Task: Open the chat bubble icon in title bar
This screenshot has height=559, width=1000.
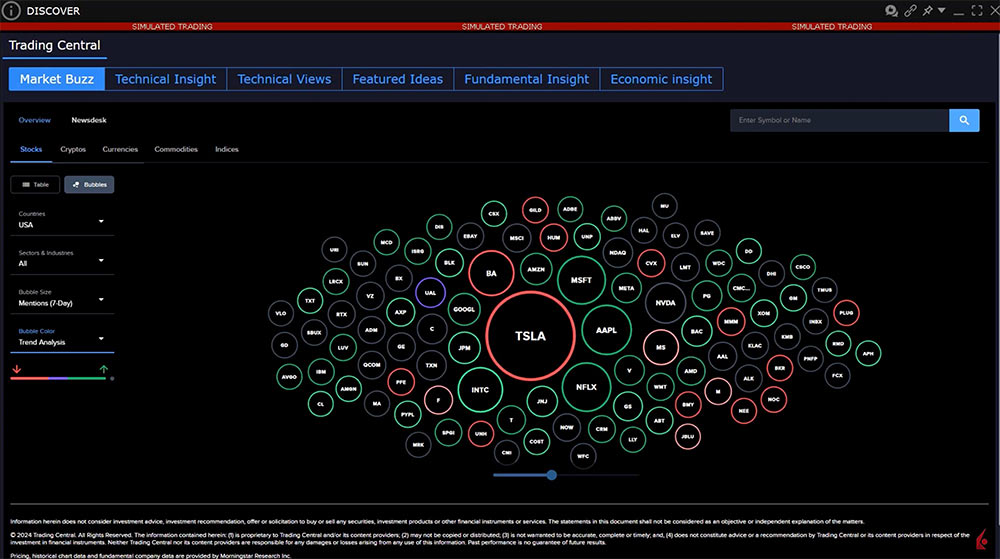Action: (x=891, y=10)
